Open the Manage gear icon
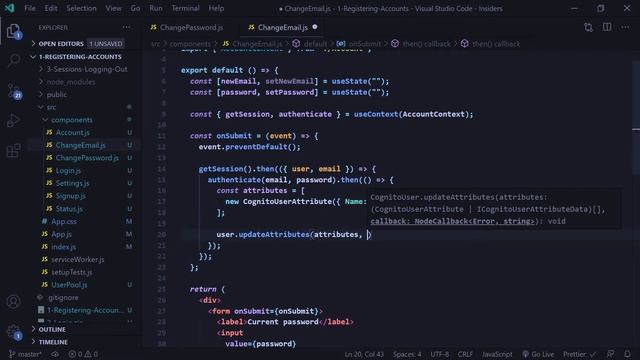The height and width of the screenshot is (360, 640). coord(13,331)
